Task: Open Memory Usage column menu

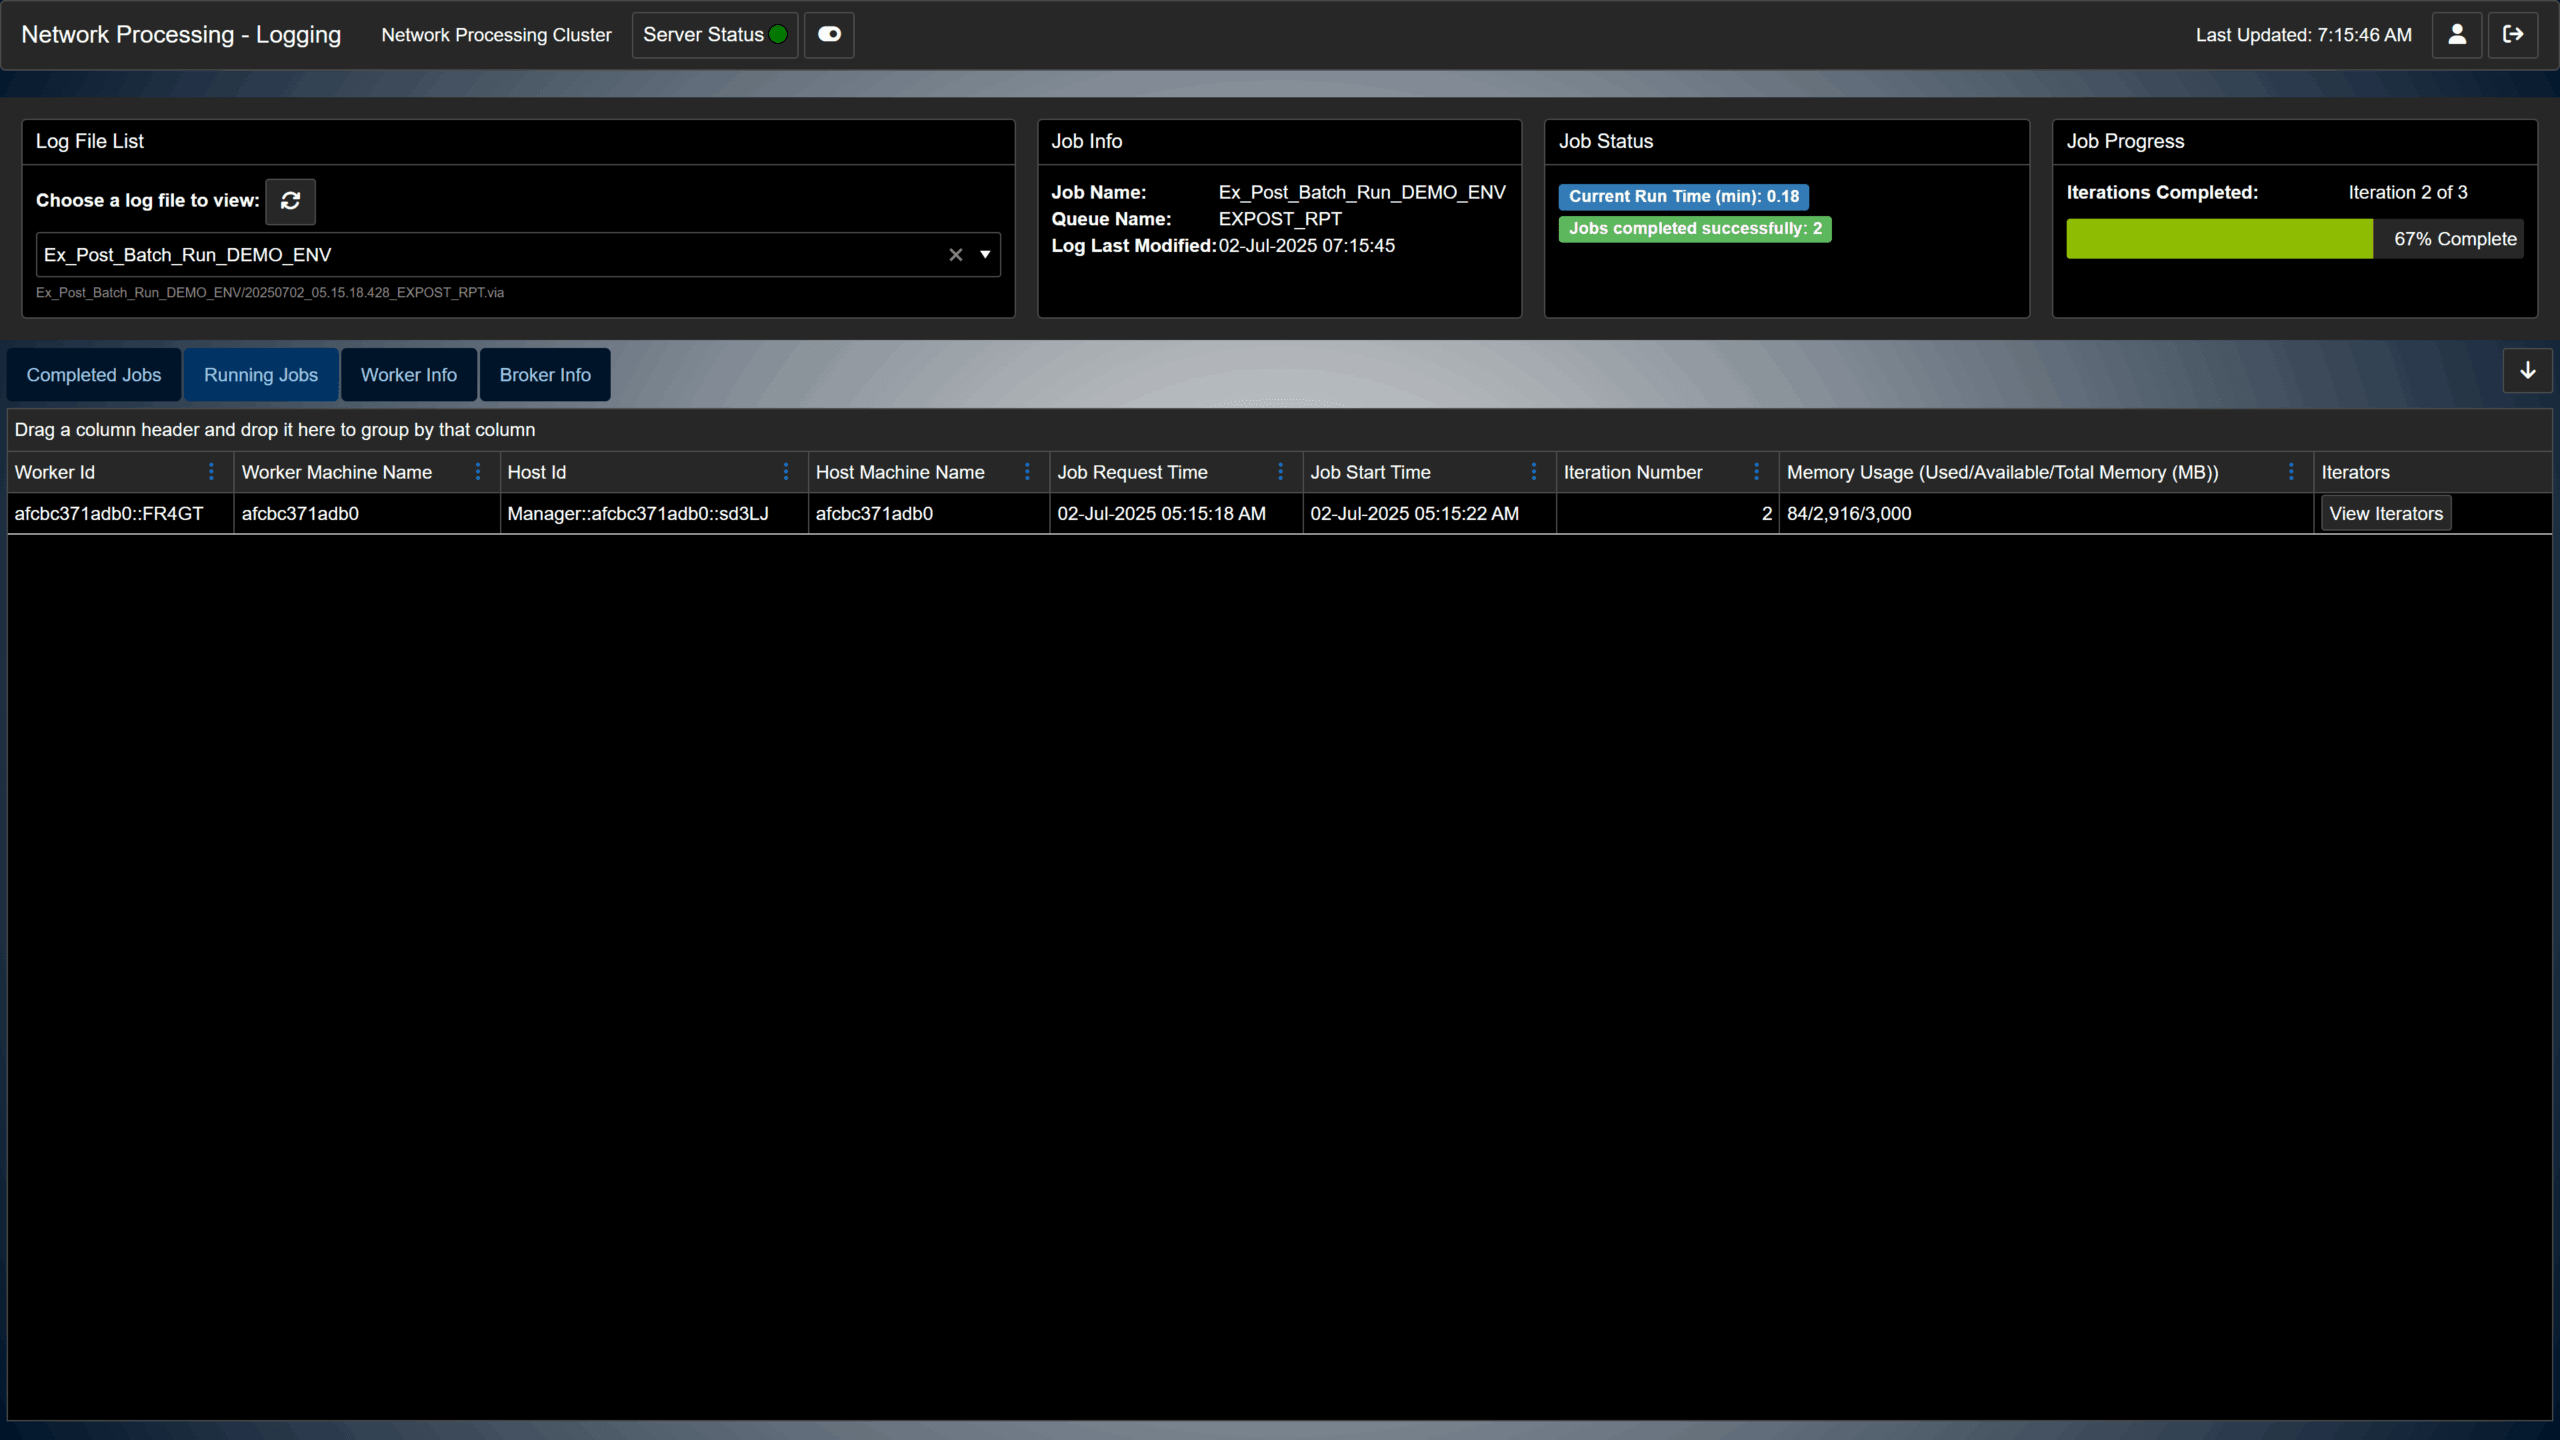Action: coord(2292,472)
